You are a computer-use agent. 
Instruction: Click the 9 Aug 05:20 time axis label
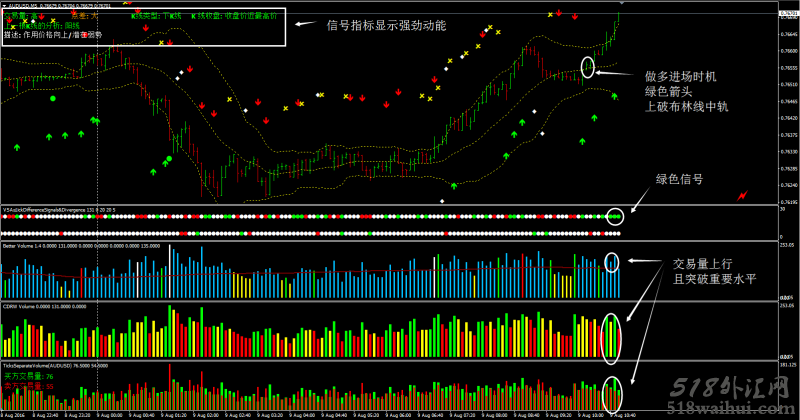pyautogui.click(x=365, y=415)
